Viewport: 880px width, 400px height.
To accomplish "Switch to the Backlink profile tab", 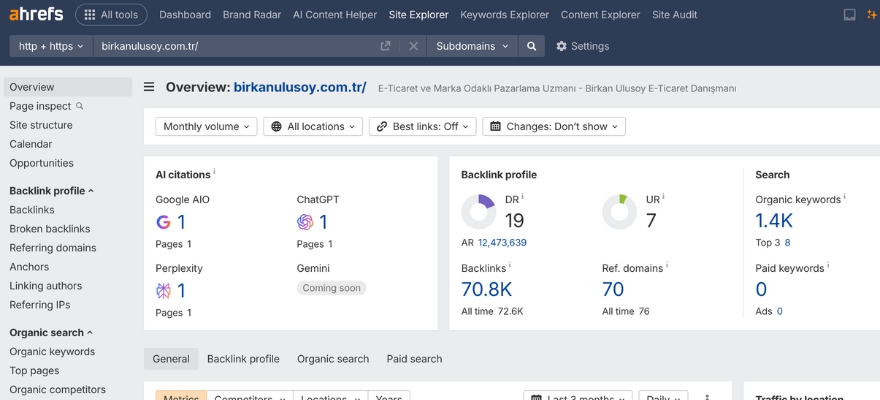I will pyautogui.click(x=243, y=359).
